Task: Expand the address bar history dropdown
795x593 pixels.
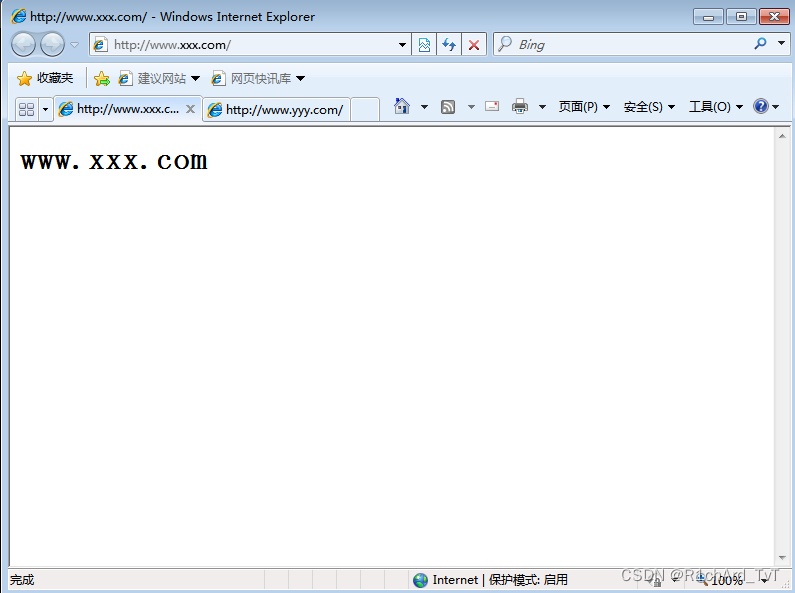Action: (403, 45)
